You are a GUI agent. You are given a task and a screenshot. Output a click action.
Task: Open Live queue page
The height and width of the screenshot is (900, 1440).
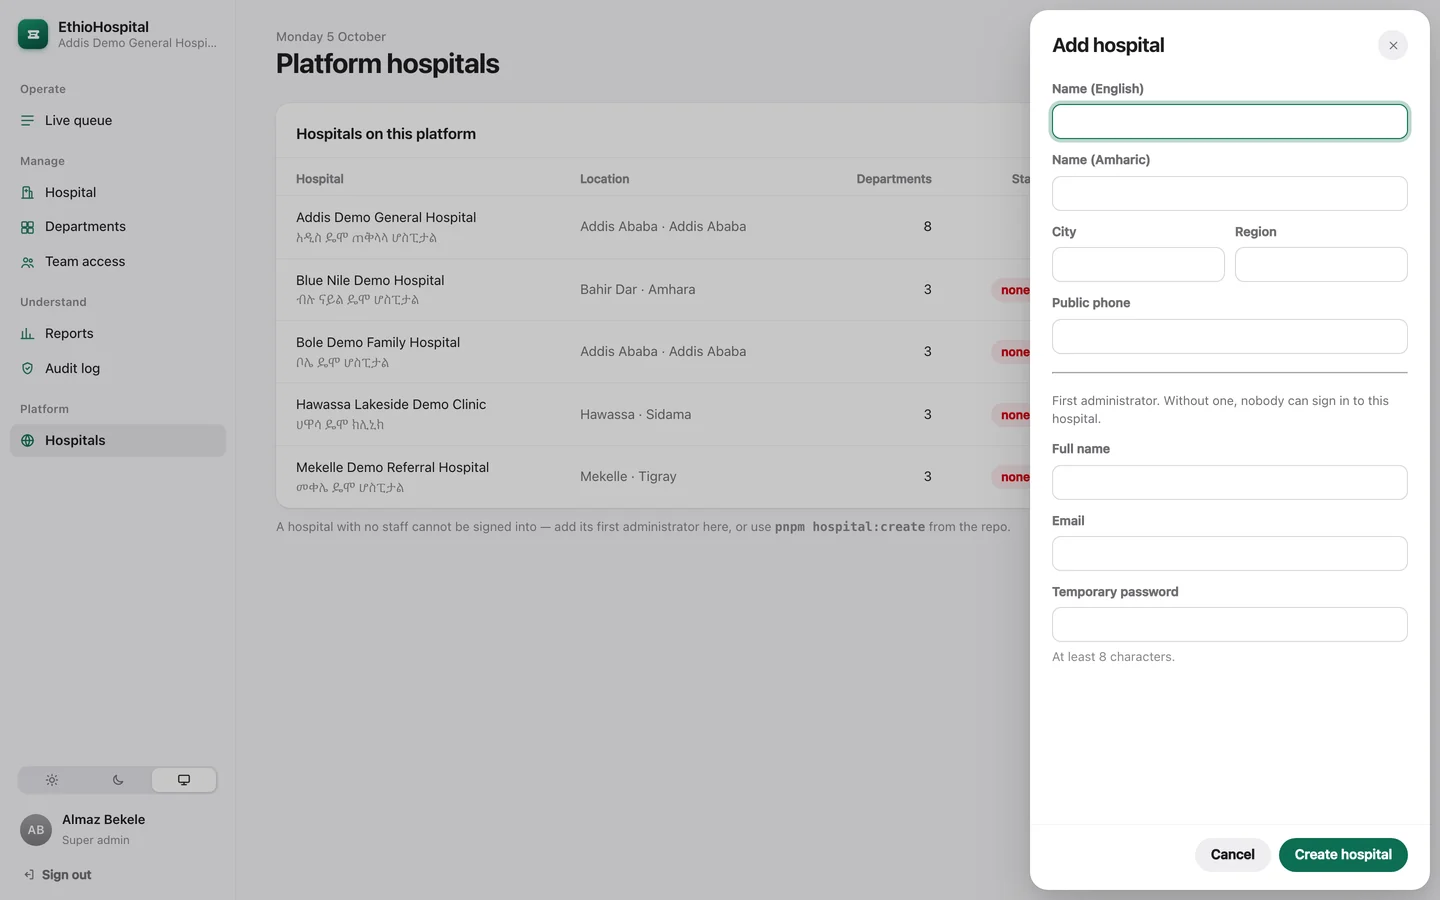[118, 121]
